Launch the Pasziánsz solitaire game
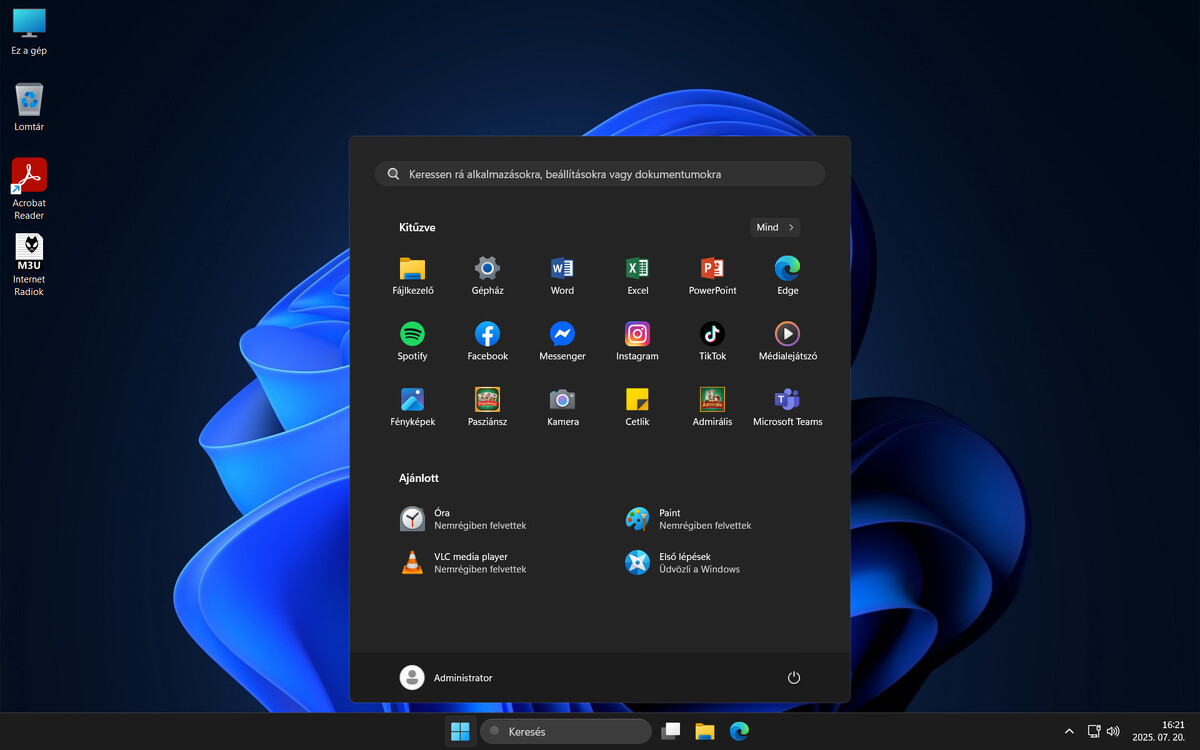Image resolution: width=1200 pixels, height=750 pixels. (487, 408)
